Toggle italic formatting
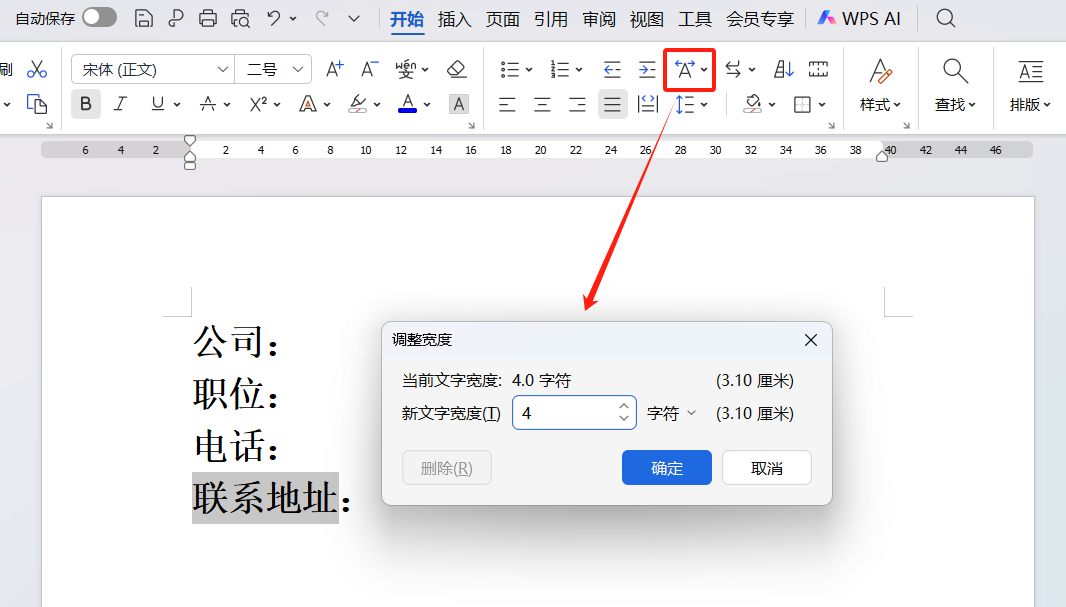Image resolution: width=1066 pixels, height=607 pixels. 118,104
